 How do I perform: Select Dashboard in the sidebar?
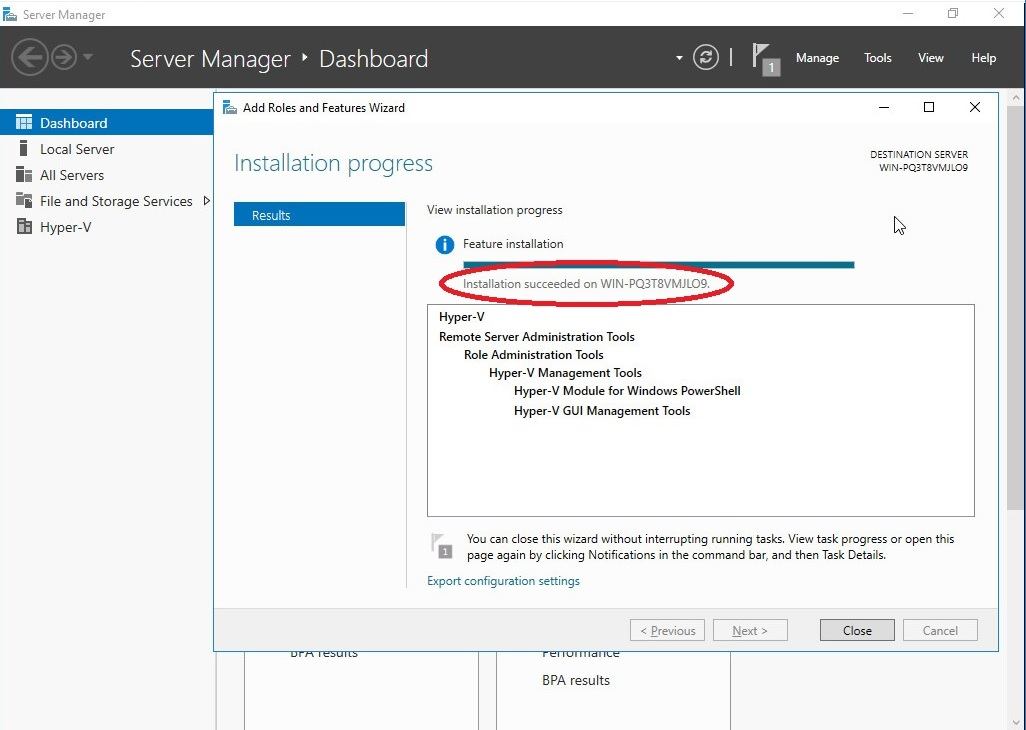[107, 122]
